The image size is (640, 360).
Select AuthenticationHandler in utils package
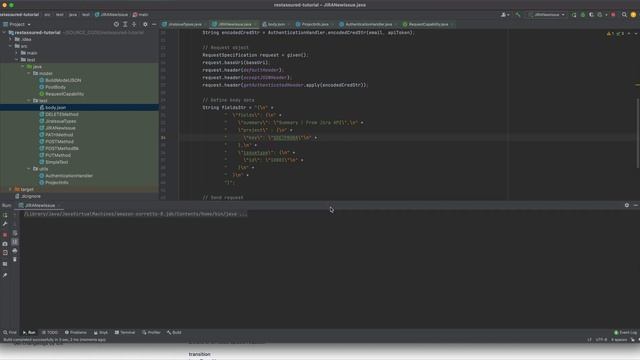pyautogui.click(x=69, y=176)
